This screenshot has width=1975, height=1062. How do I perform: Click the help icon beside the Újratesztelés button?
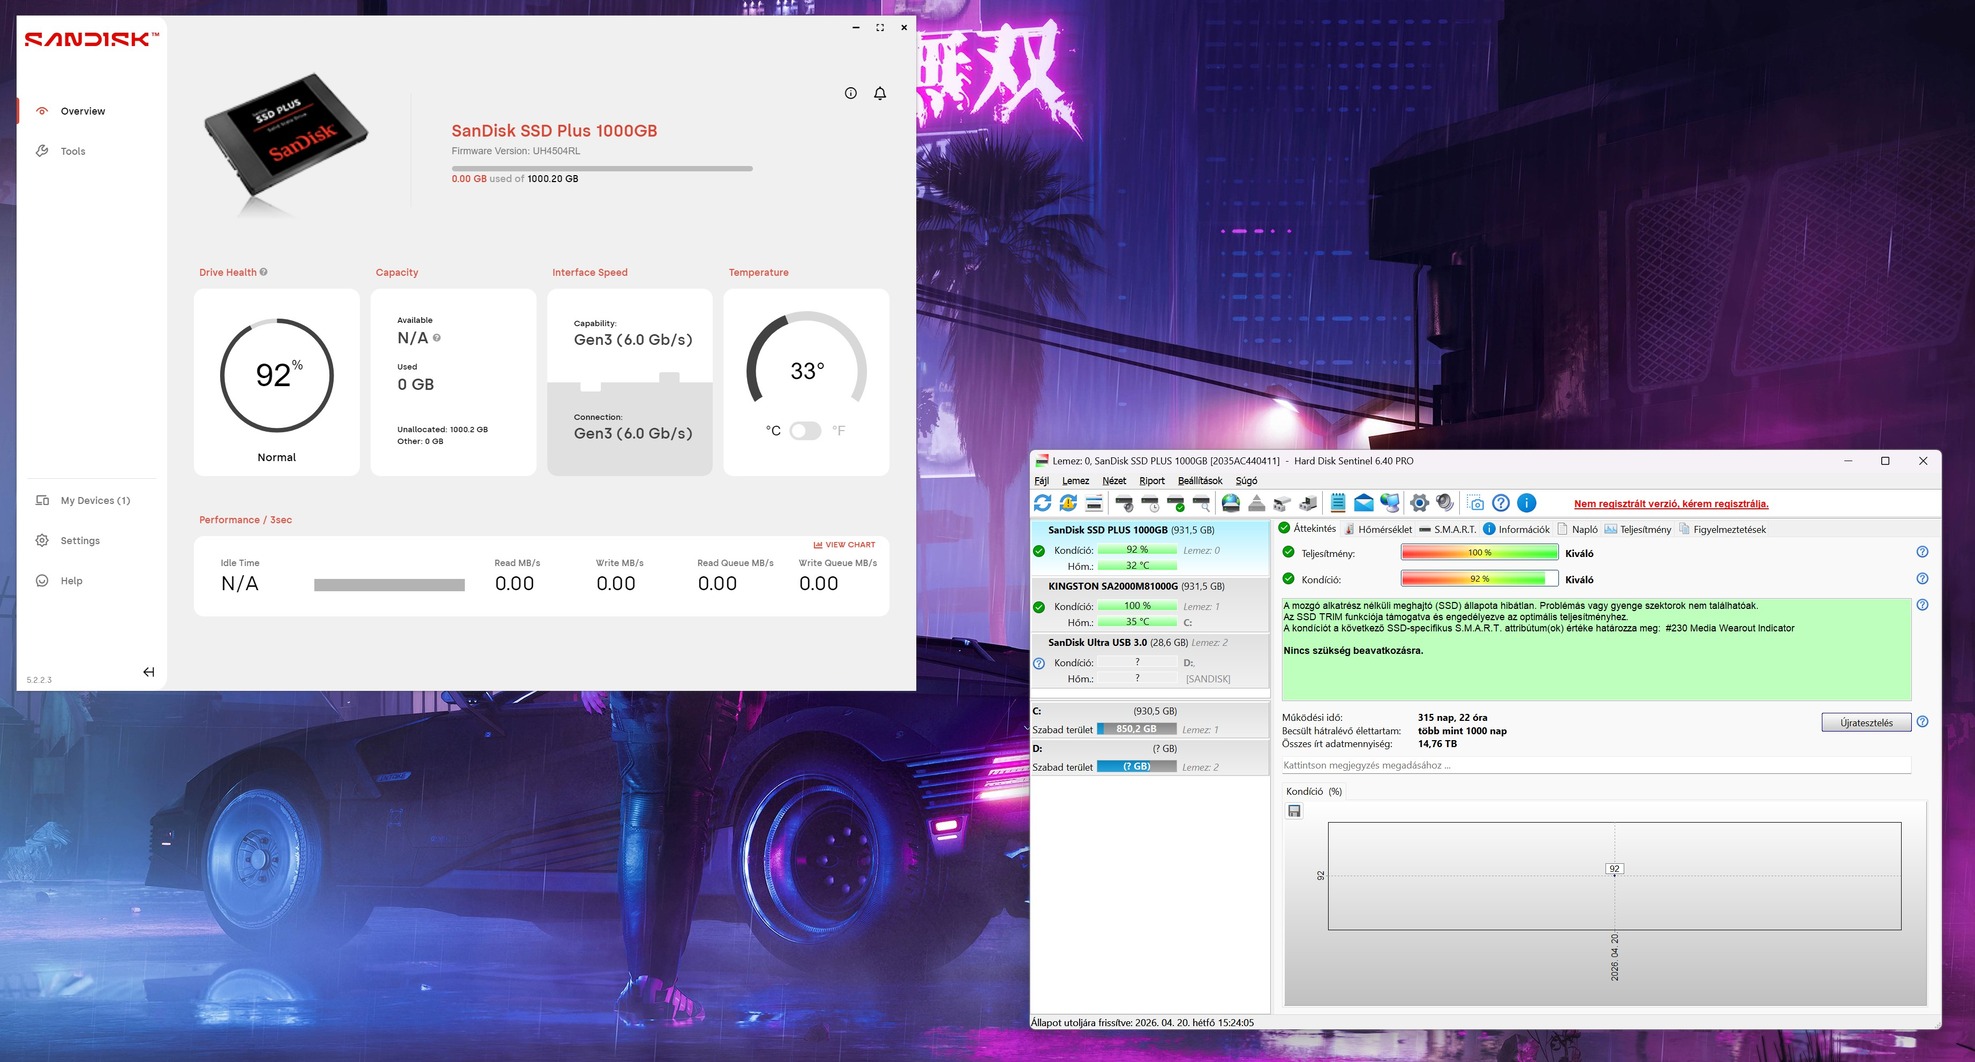pyautogui.click(x=1922, y=722)
